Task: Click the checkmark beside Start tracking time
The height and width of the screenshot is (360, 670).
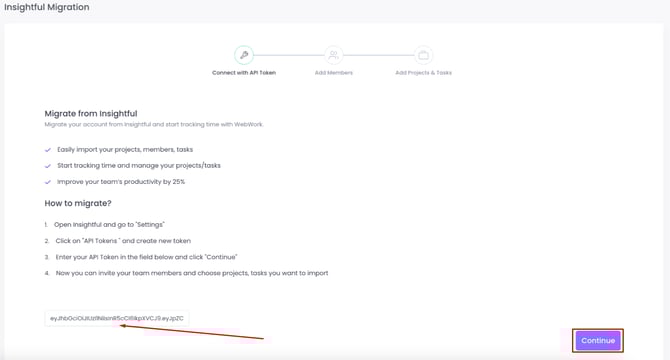Action: (48, 166)
